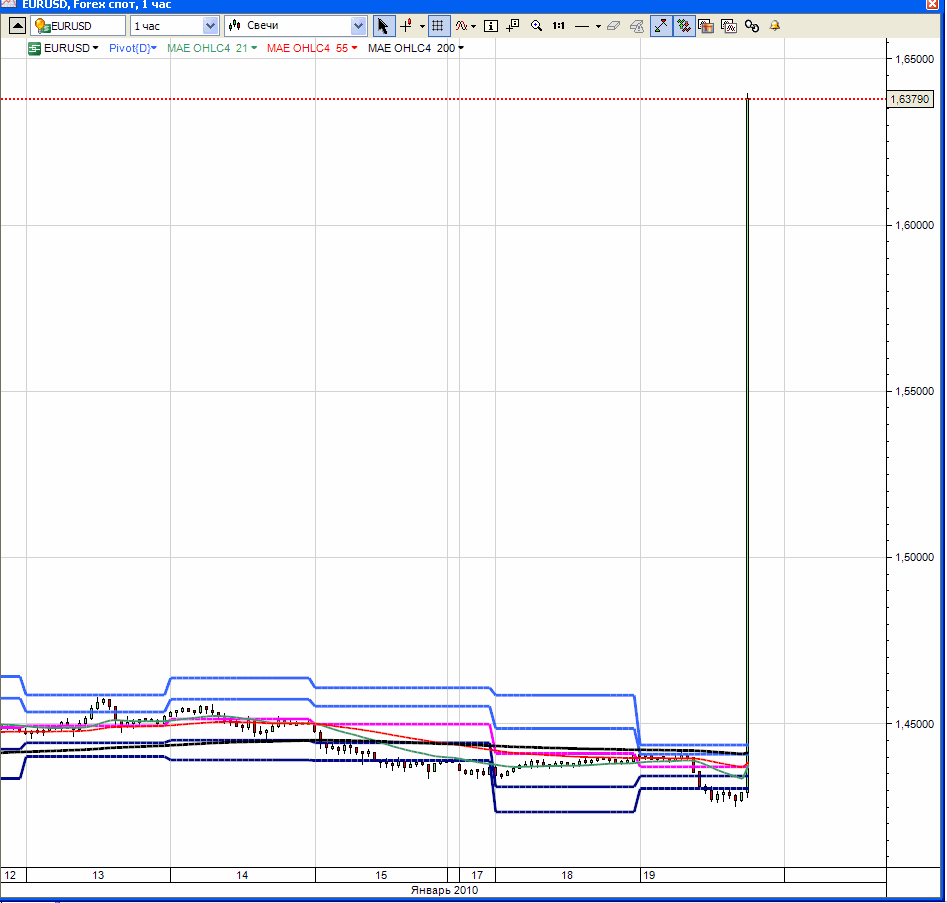Click date 19 on time axis

(x=649, y=875)
